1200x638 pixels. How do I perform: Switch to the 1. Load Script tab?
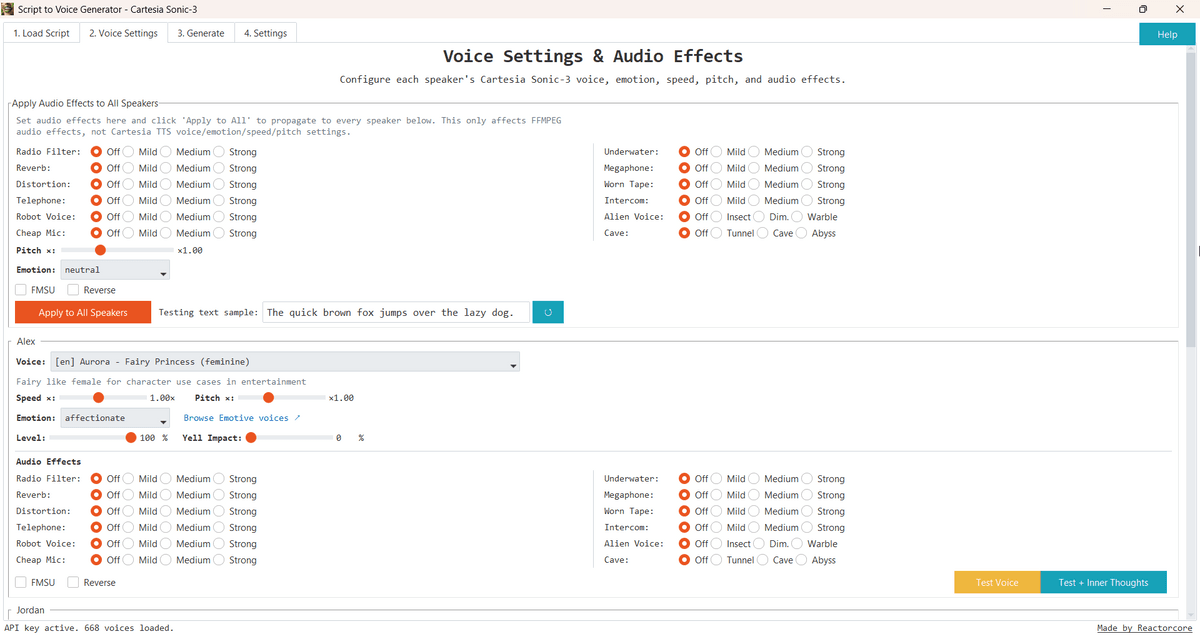[41, 33]
